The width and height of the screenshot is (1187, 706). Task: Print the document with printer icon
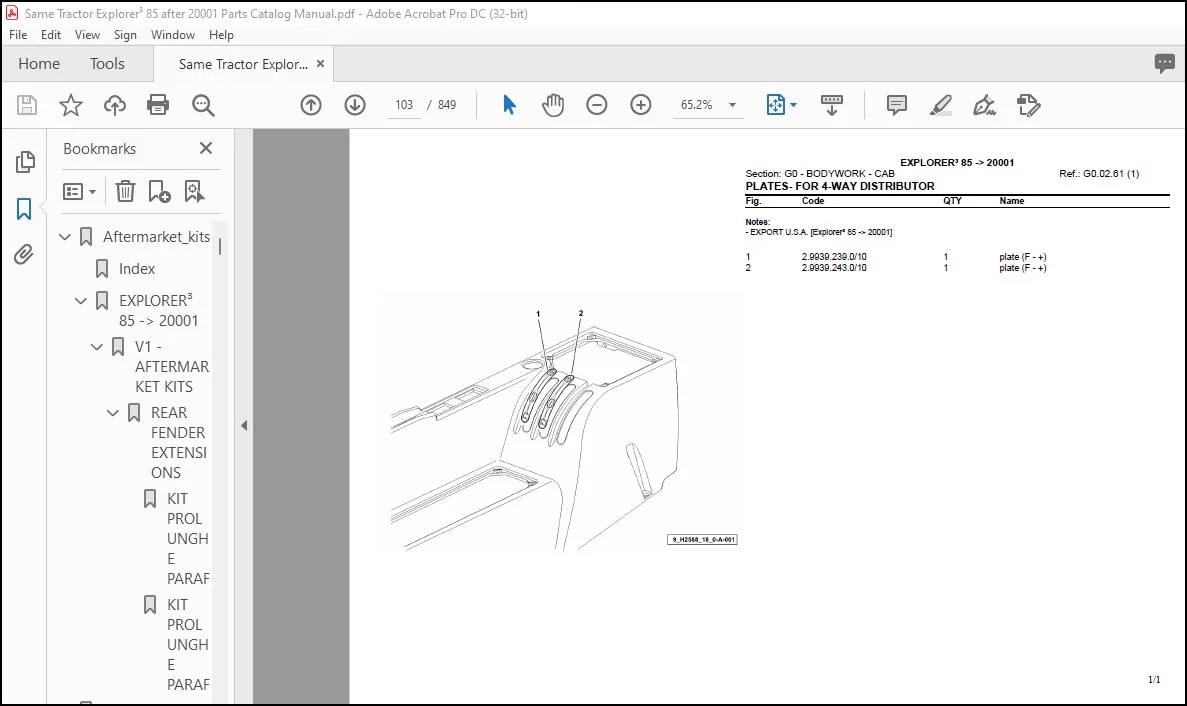point(157,104)
